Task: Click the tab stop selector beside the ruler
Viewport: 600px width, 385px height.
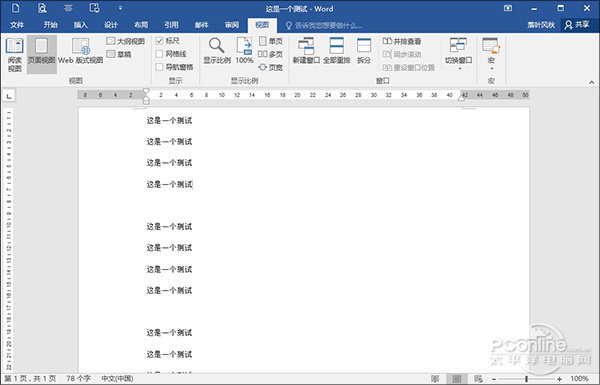Action: click(x=9, y=95)
